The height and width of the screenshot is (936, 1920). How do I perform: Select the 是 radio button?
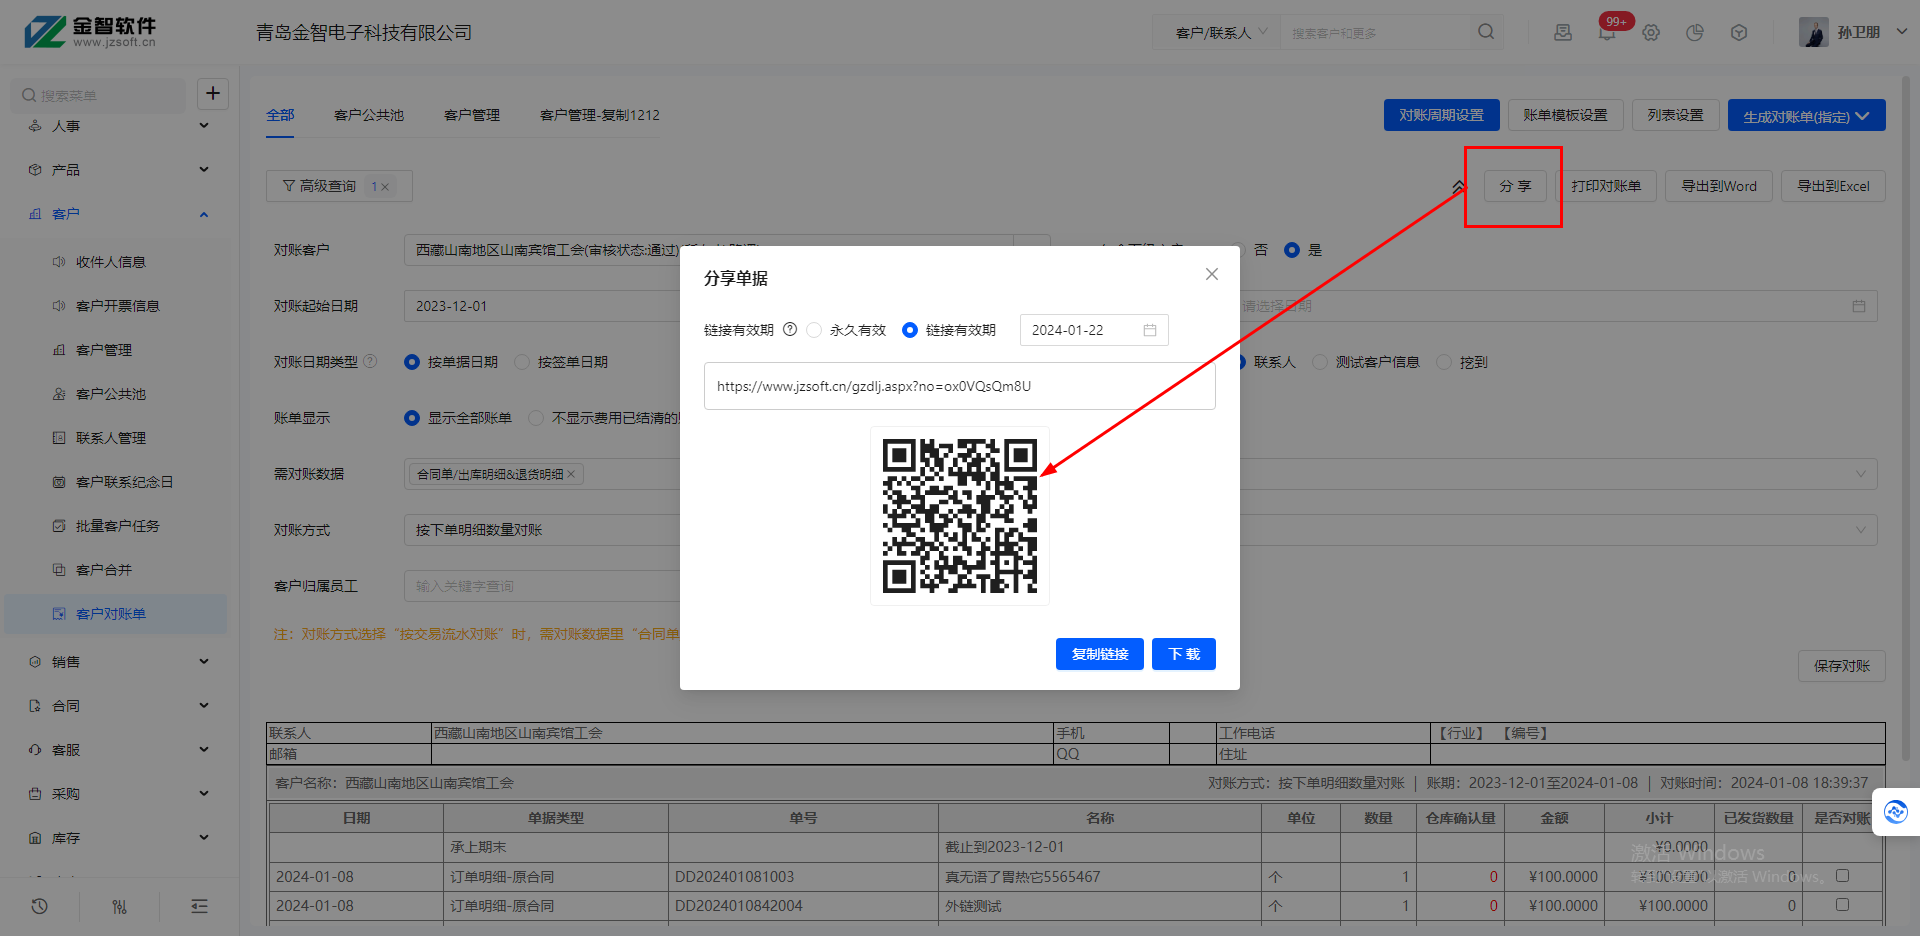click(x=1292, y=250)
